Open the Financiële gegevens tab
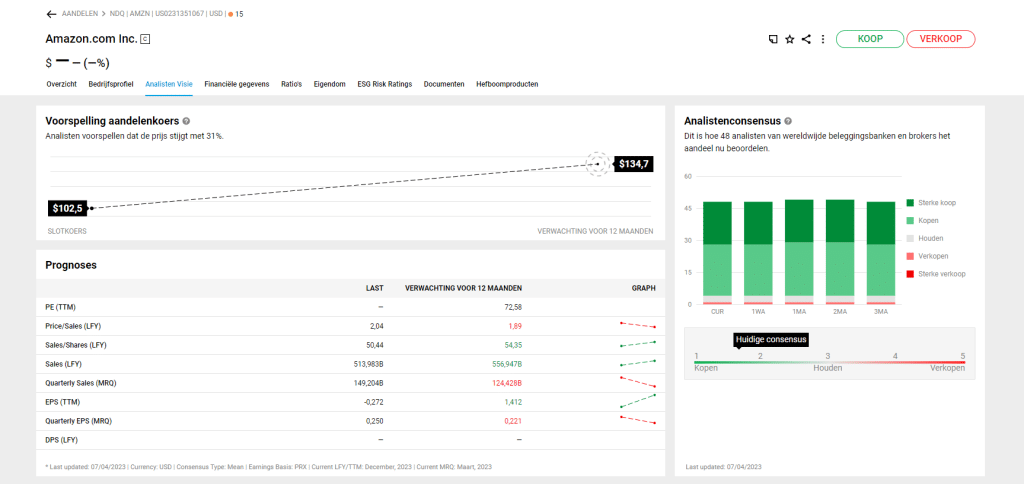 tap(236, 84)
